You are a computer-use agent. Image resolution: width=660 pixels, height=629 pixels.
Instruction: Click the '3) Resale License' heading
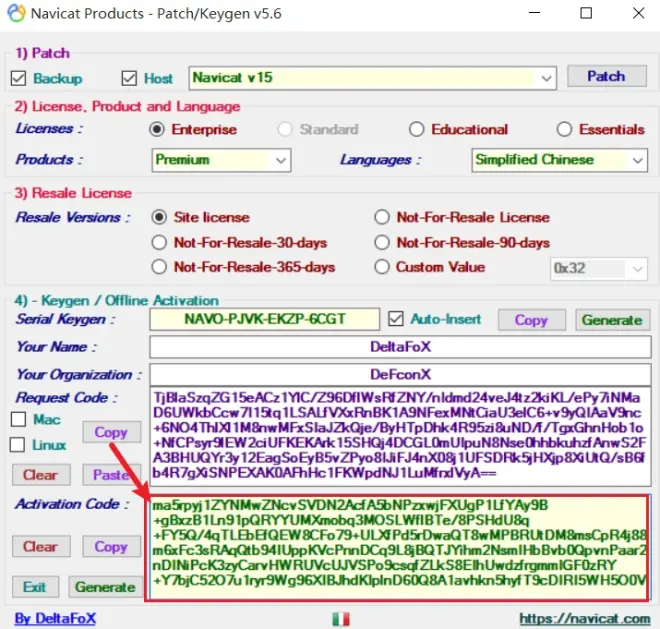[73, 193]
